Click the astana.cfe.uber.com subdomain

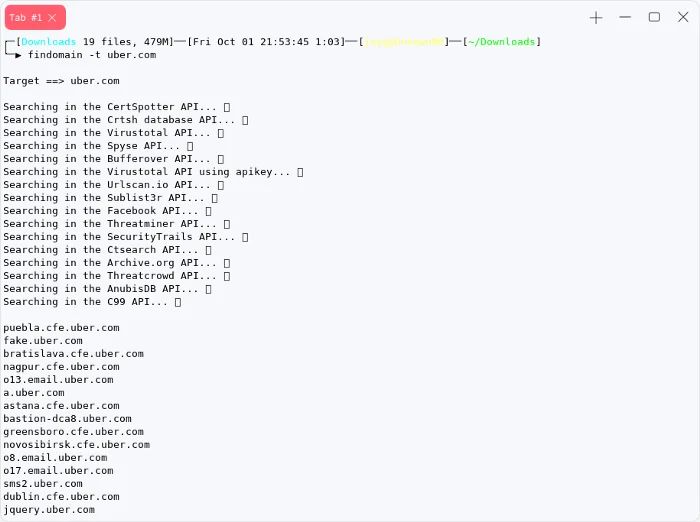point(62,405)
